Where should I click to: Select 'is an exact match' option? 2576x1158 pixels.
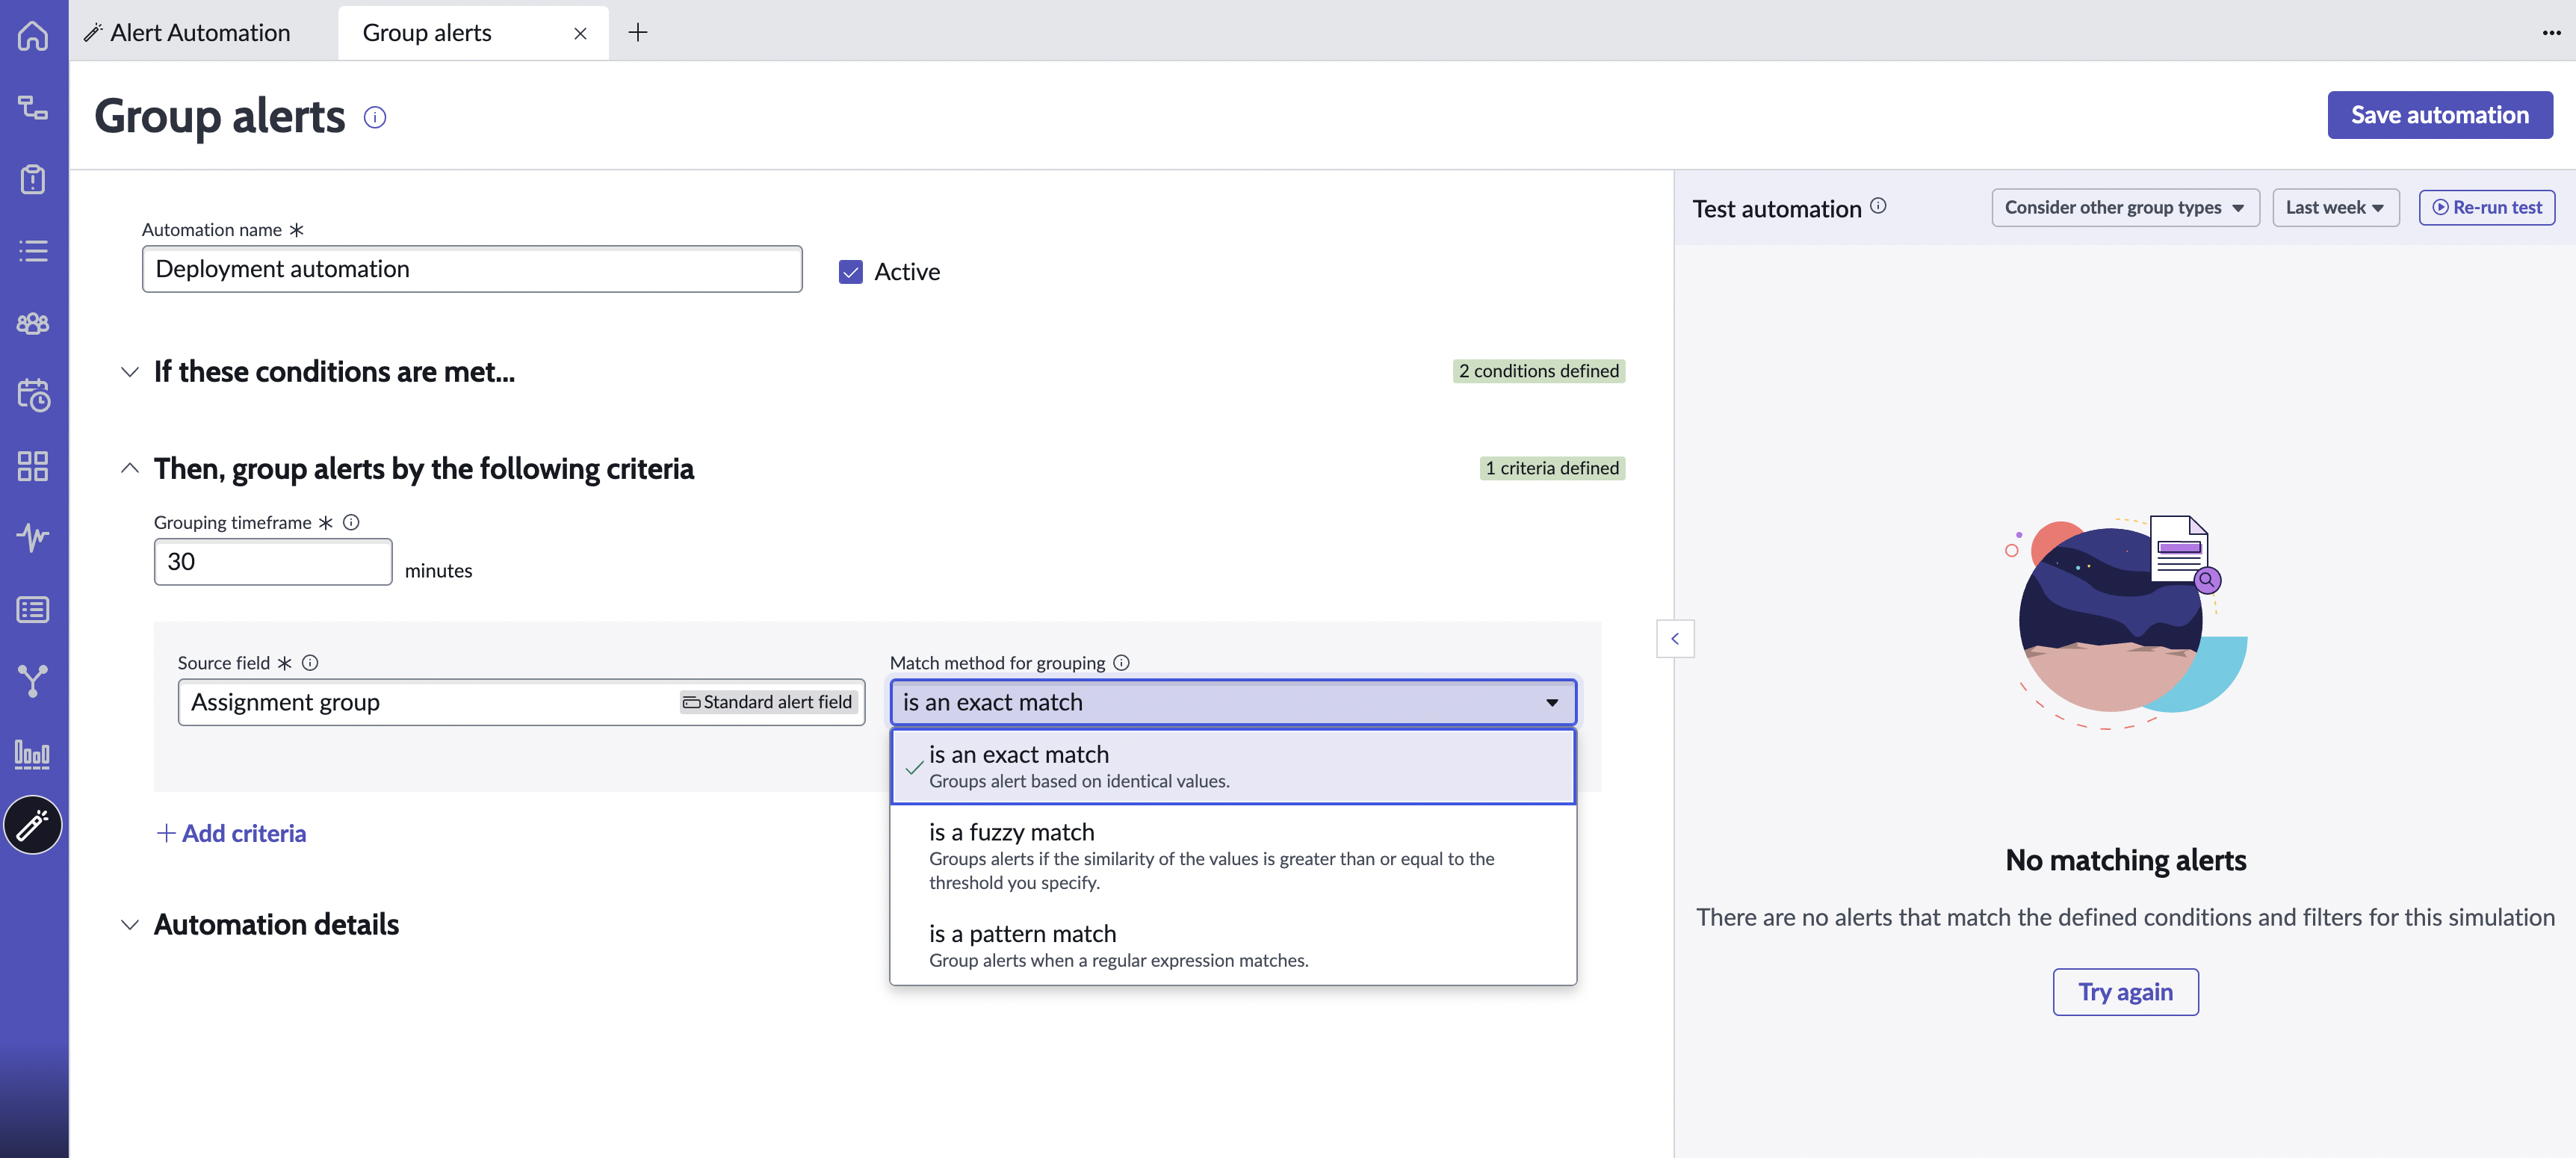click(1233, 766)
